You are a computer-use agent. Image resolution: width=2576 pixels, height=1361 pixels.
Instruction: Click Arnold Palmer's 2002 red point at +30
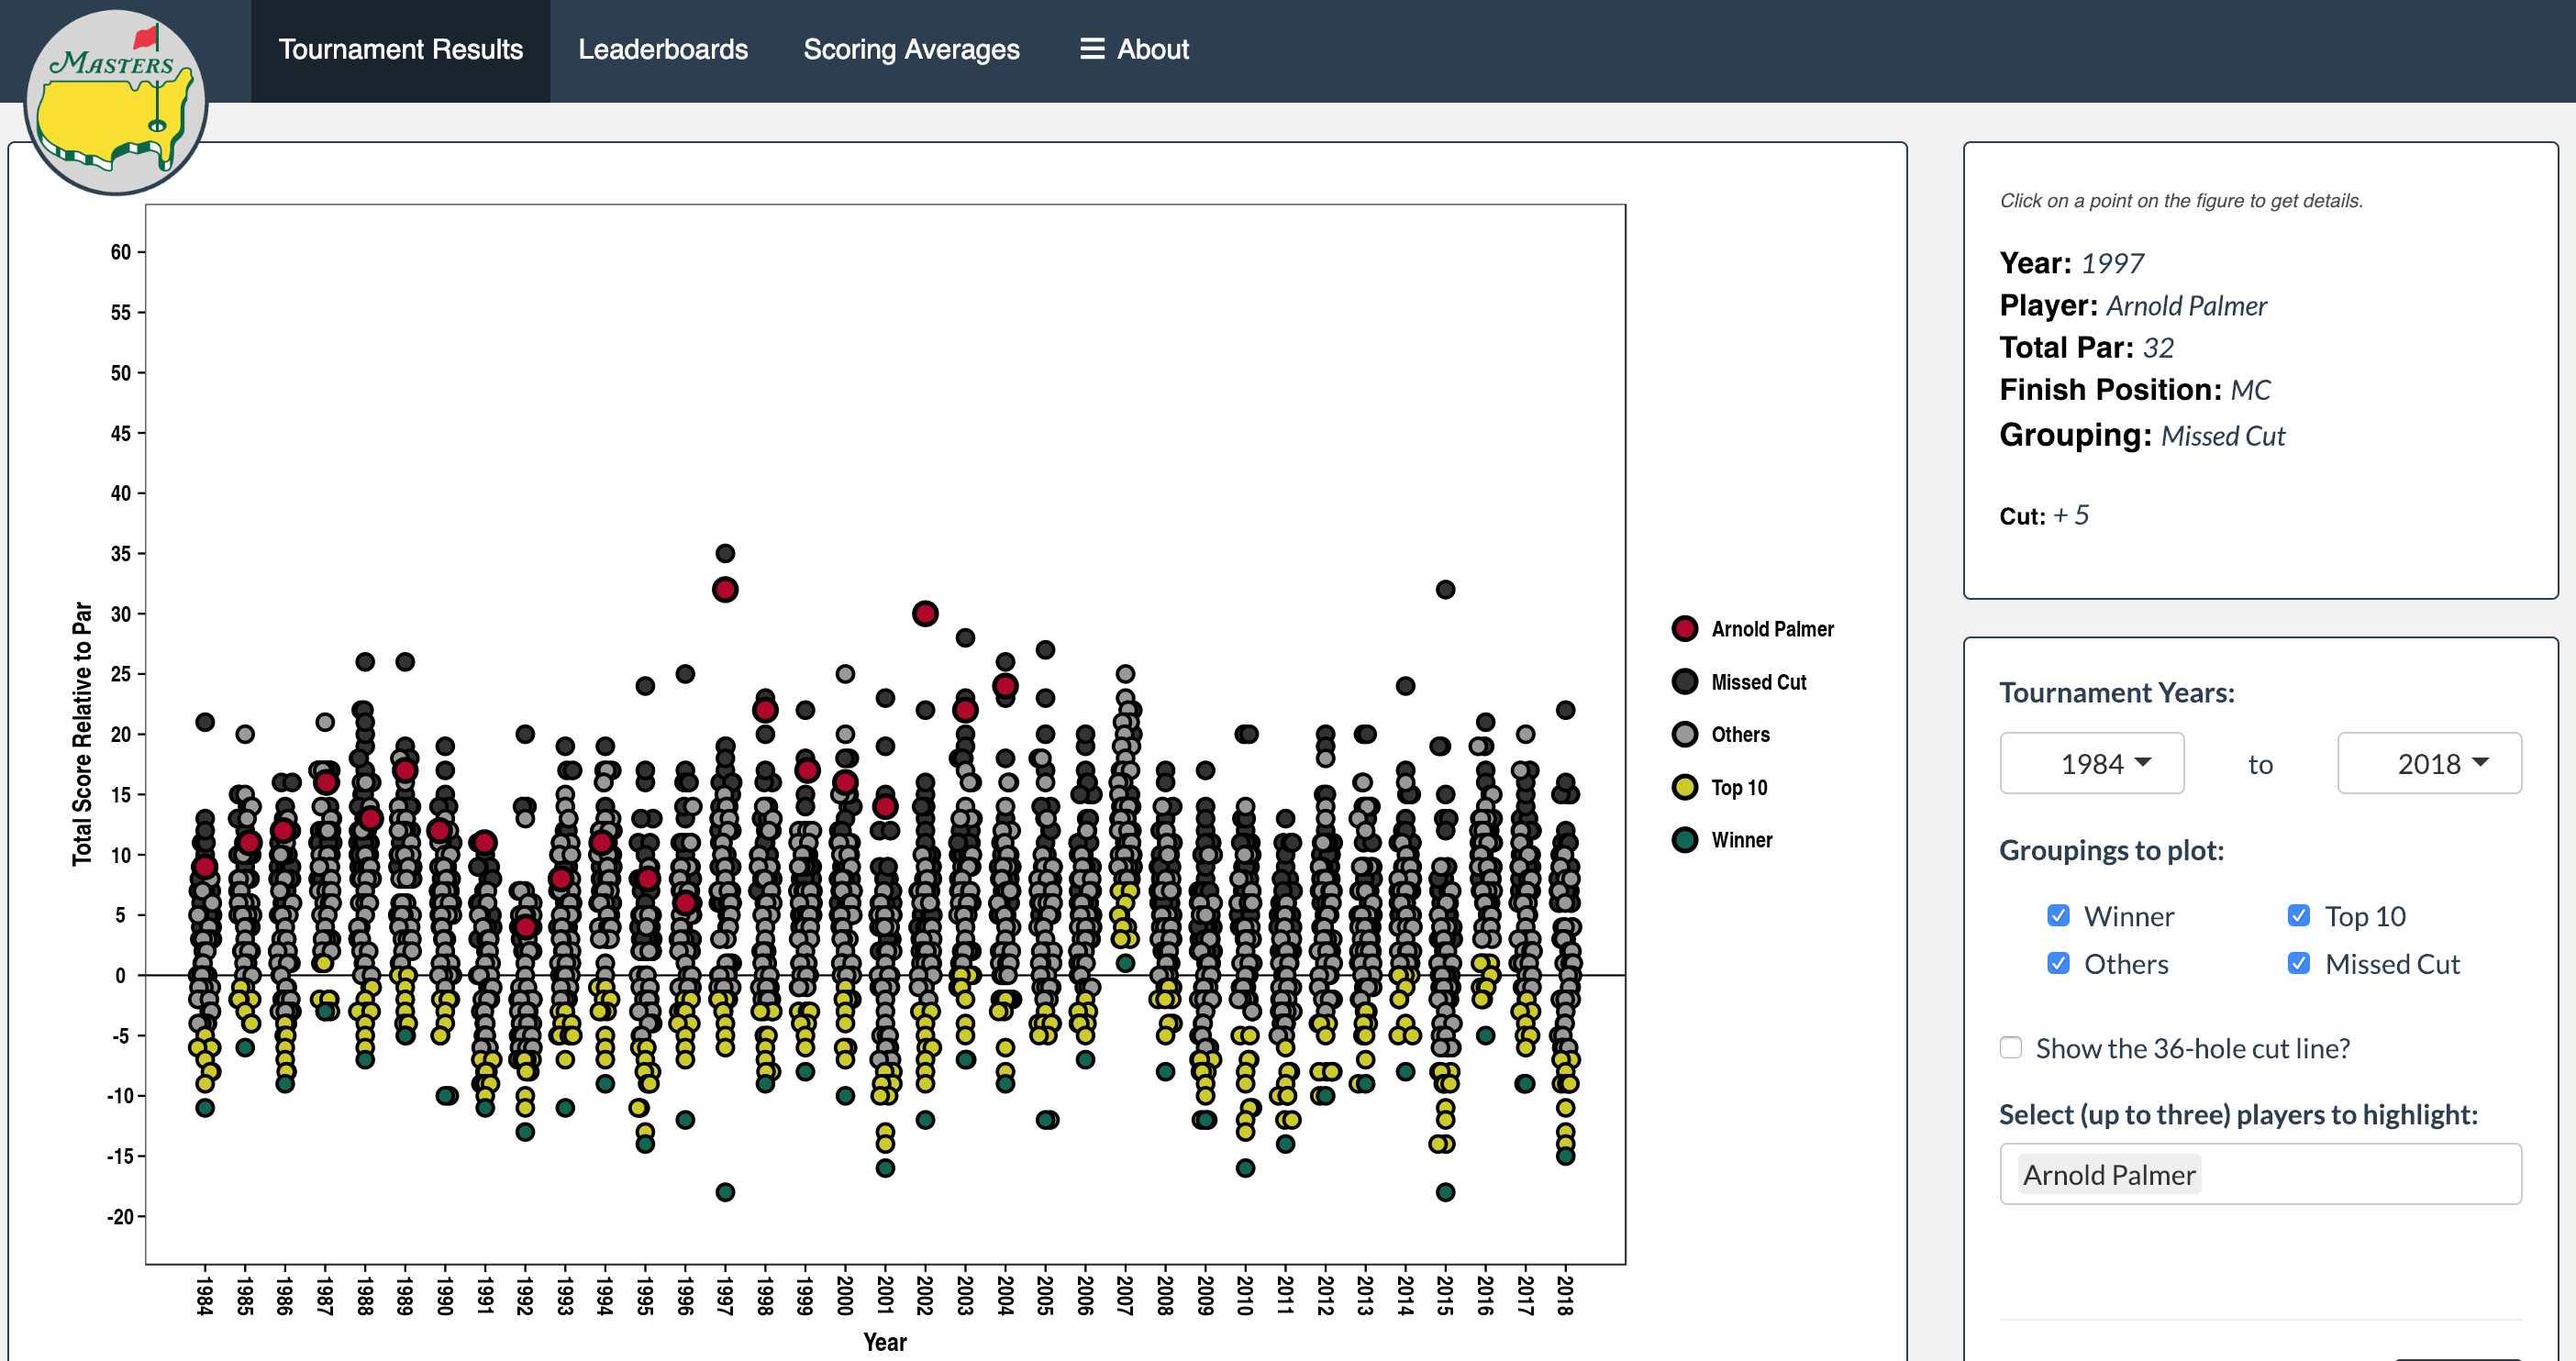pos(925,614)
